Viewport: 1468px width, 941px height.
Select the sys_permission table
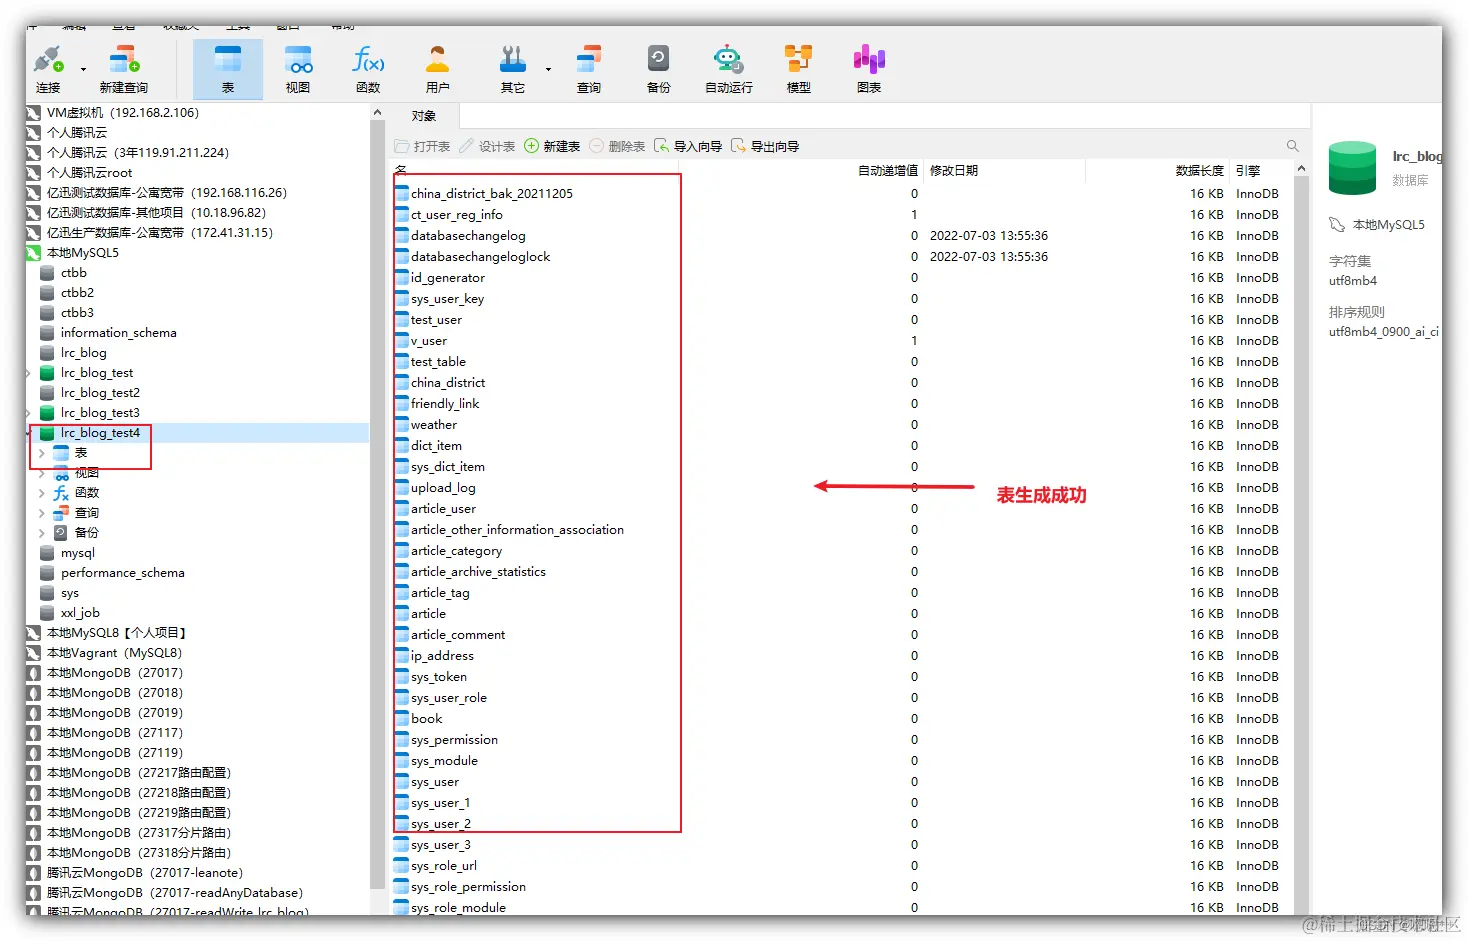click(x=454, y=740)
